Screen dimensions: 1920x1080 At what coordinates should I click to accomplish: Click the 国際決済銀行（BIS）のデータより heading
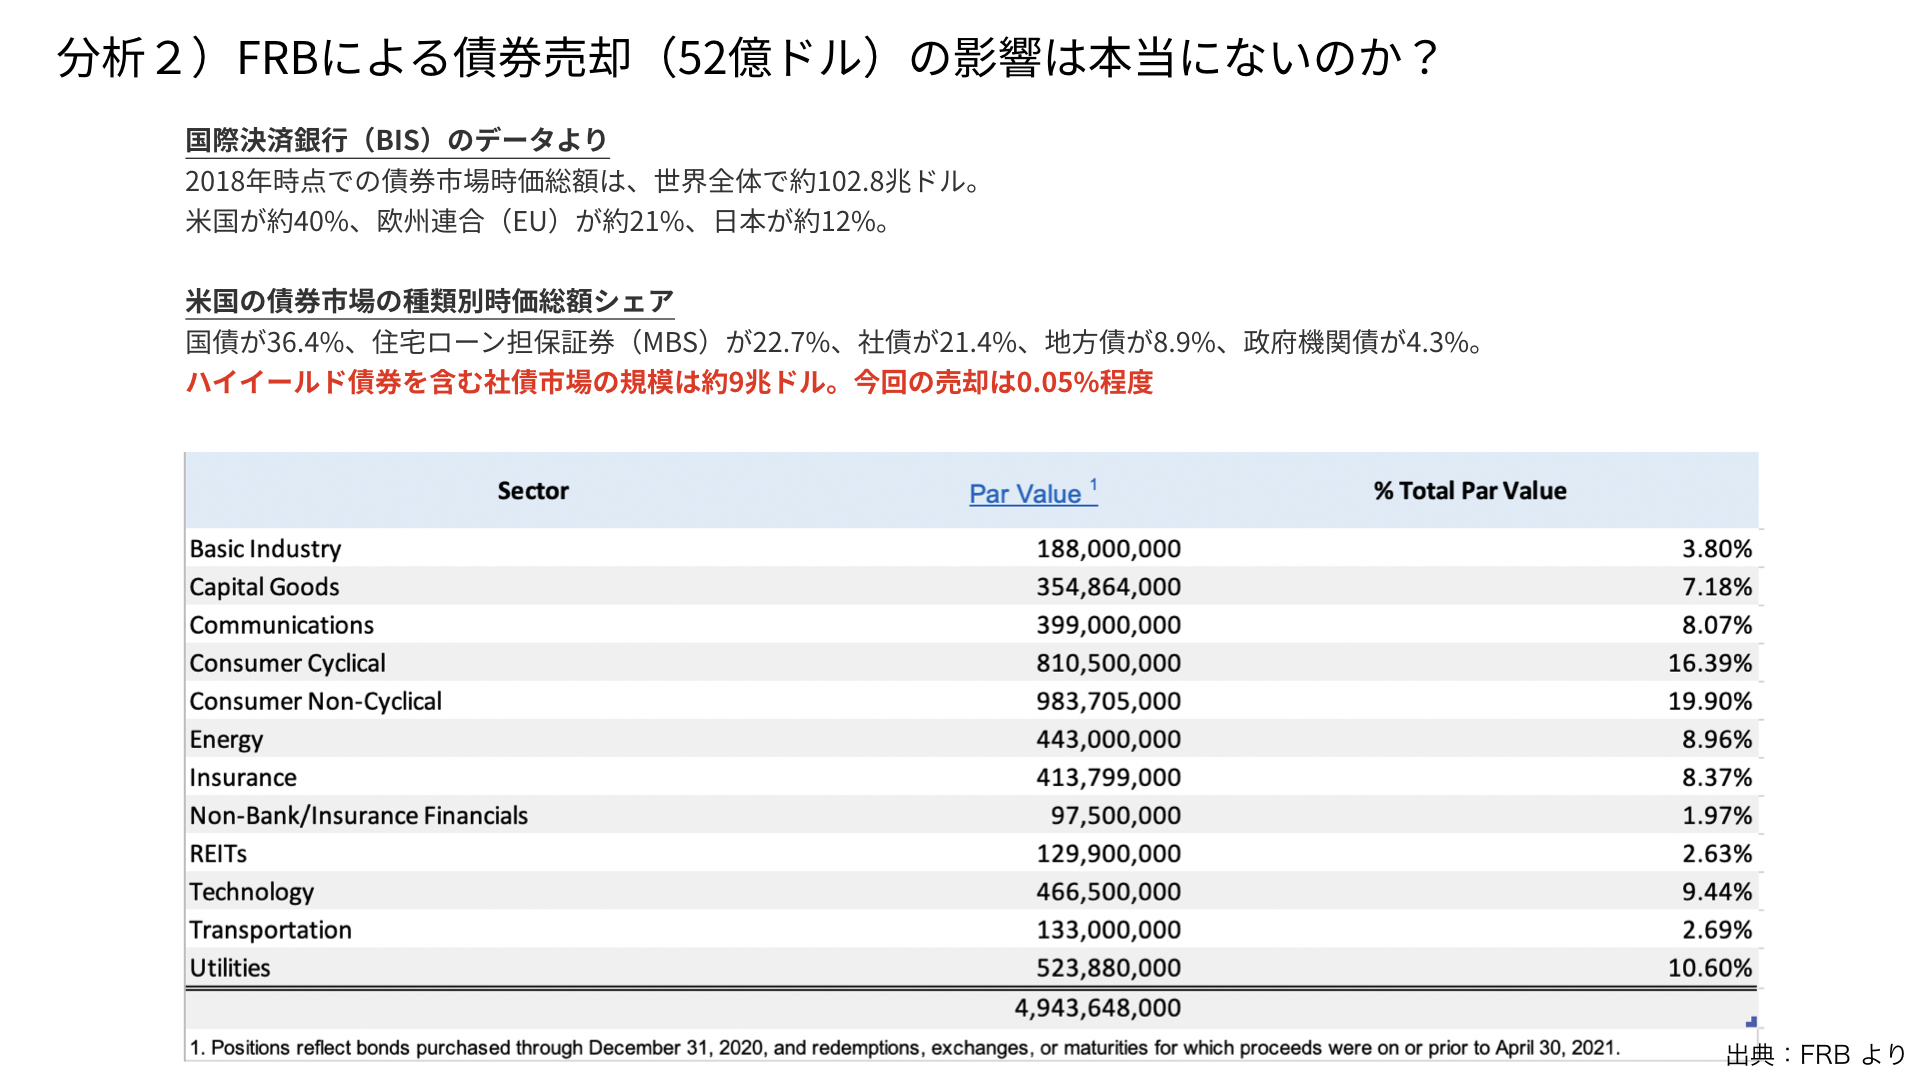pos(397,140)
